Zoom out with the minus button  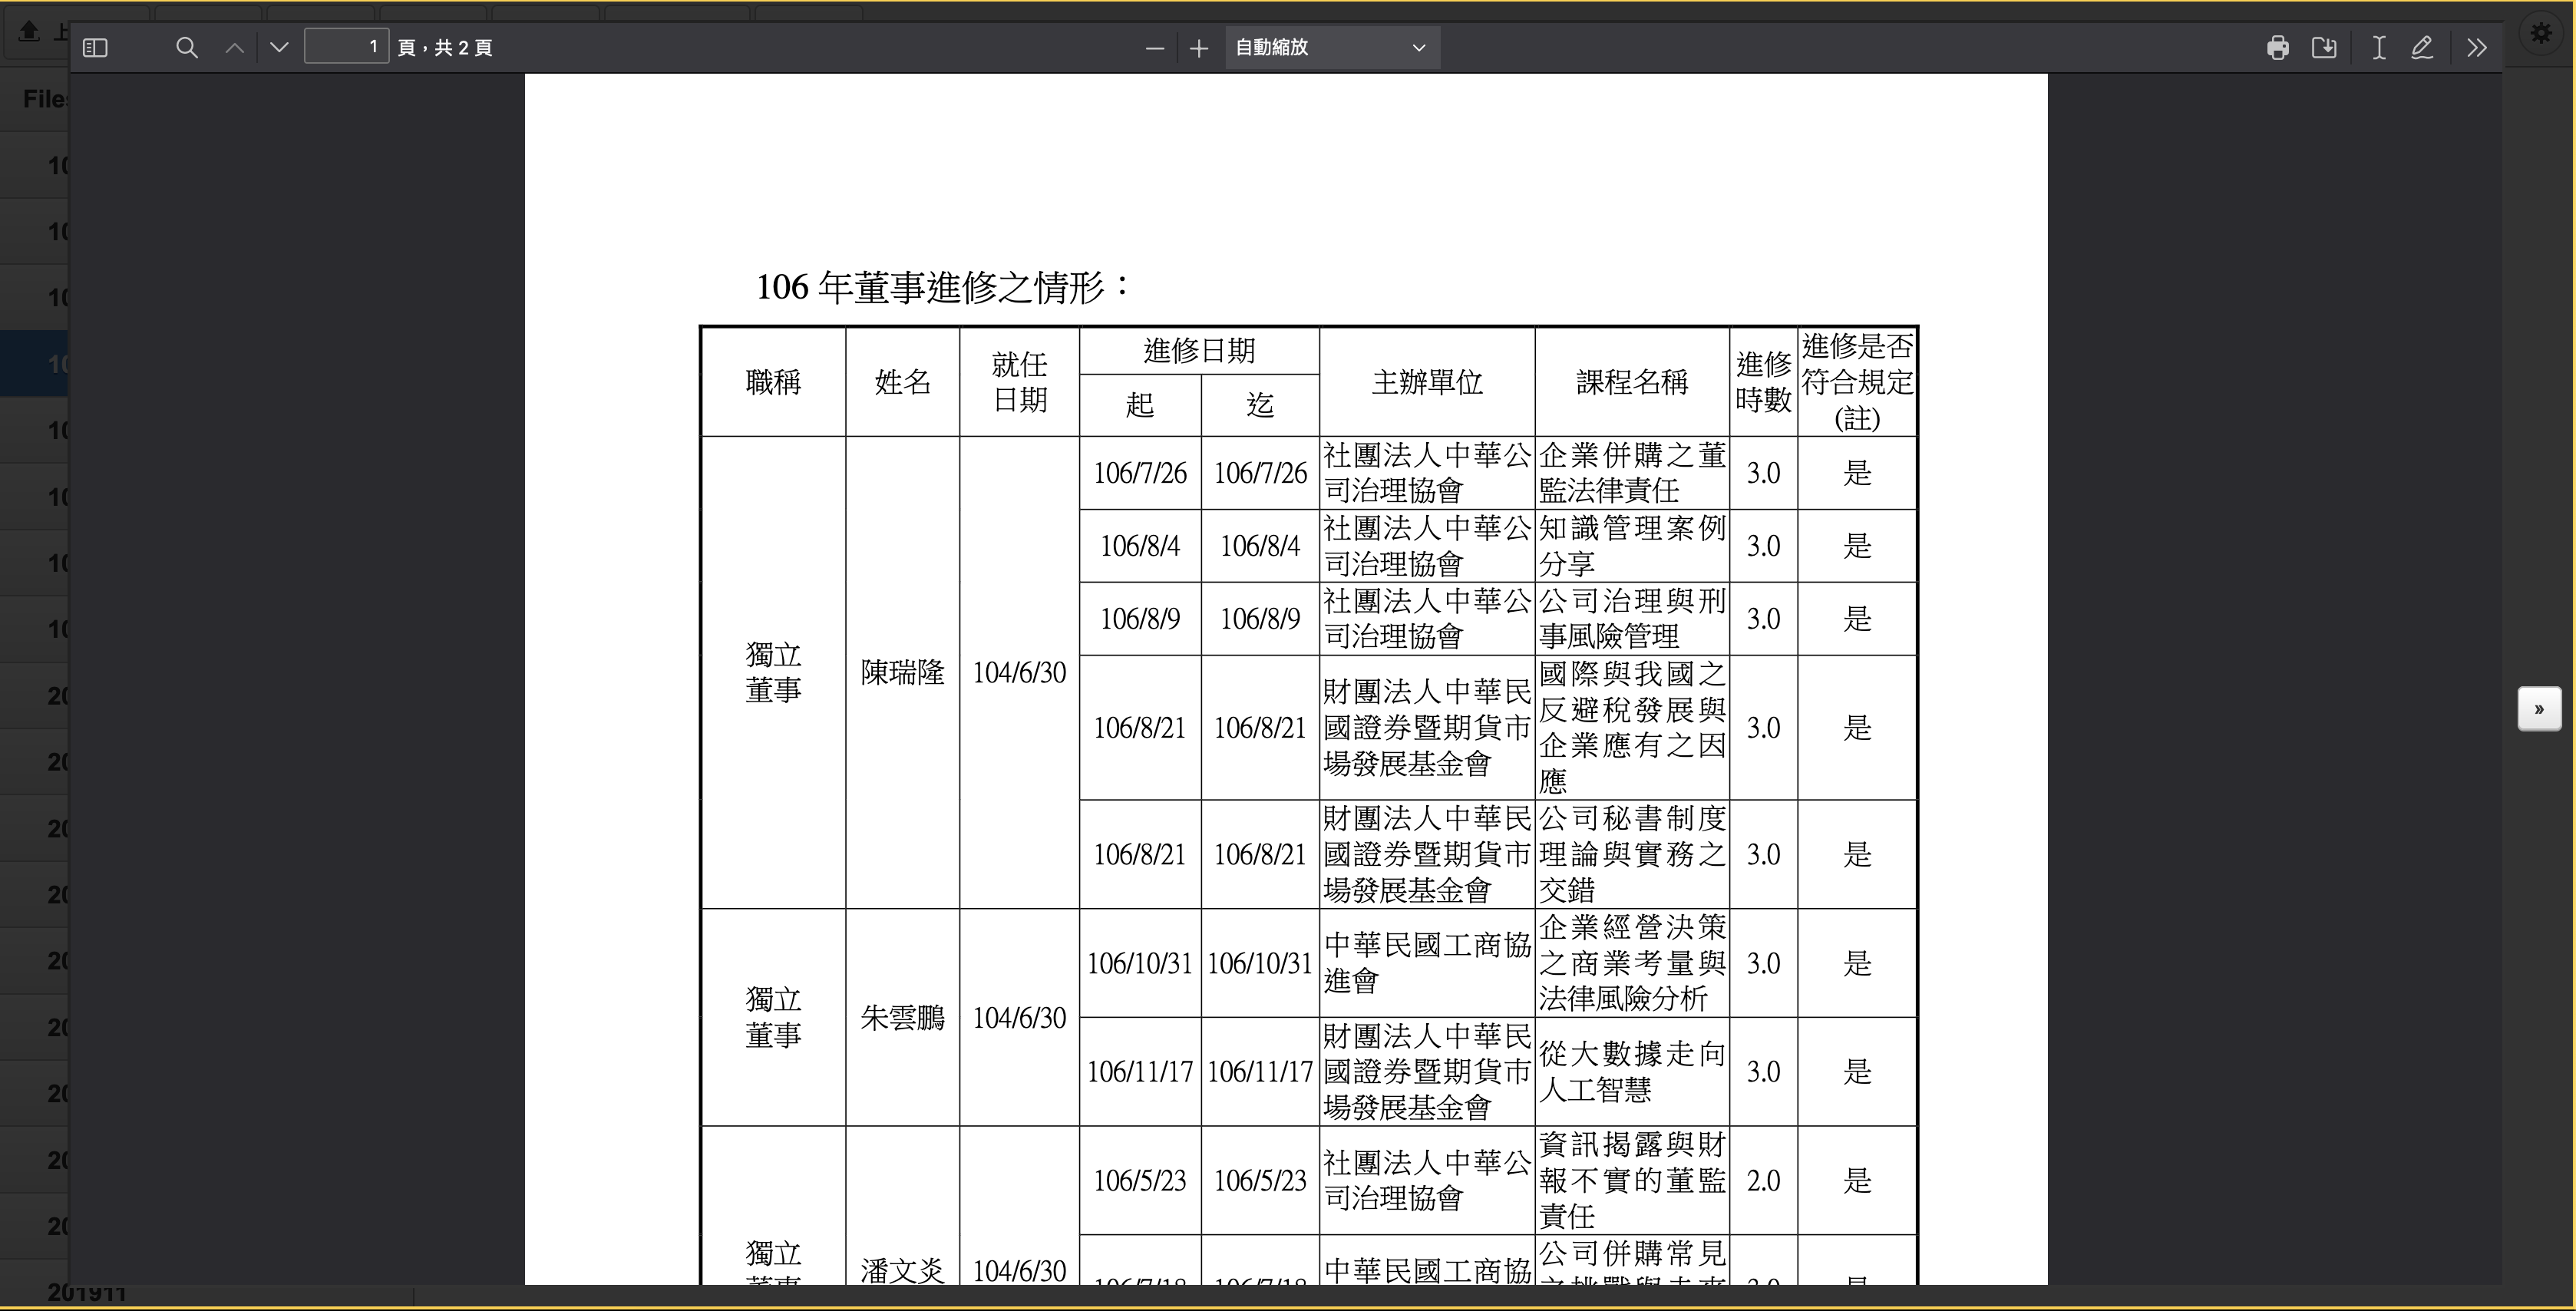point(1154,47)
